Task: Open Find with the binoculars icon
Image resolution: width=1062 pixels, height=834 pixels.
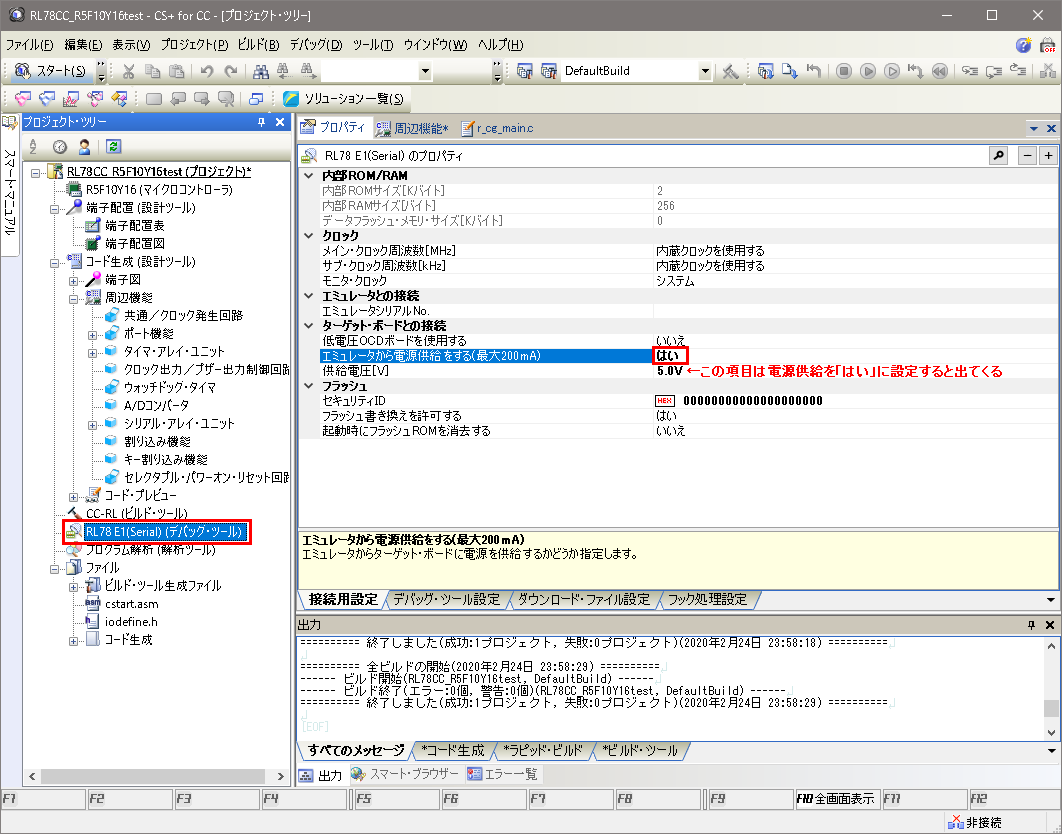Action: pos(261,71)
